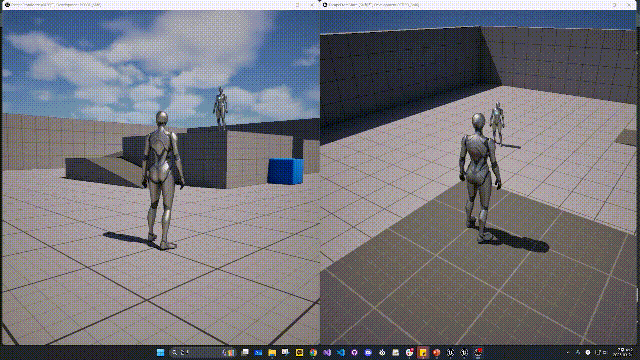
Task: Open the Windows Start menu
Action: coord(160,353)
